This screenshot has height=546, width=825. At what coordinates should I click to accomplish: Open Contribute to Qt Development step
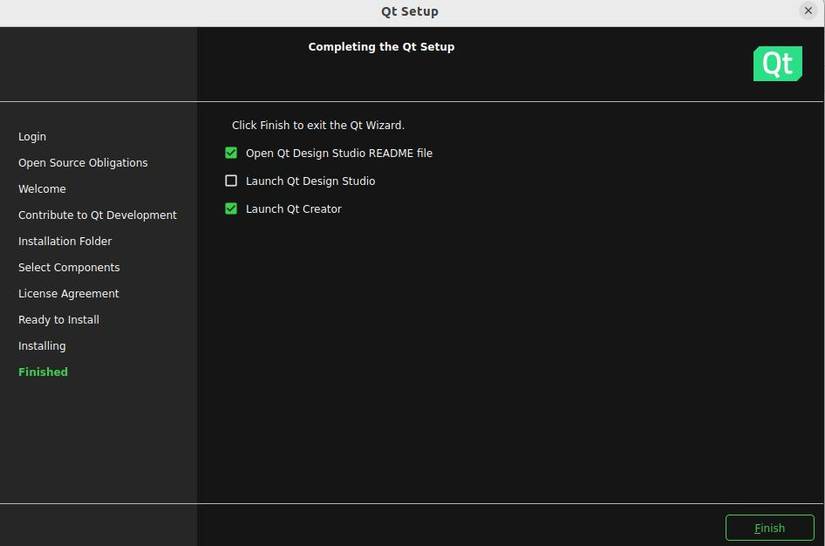(x=97, y=215)
